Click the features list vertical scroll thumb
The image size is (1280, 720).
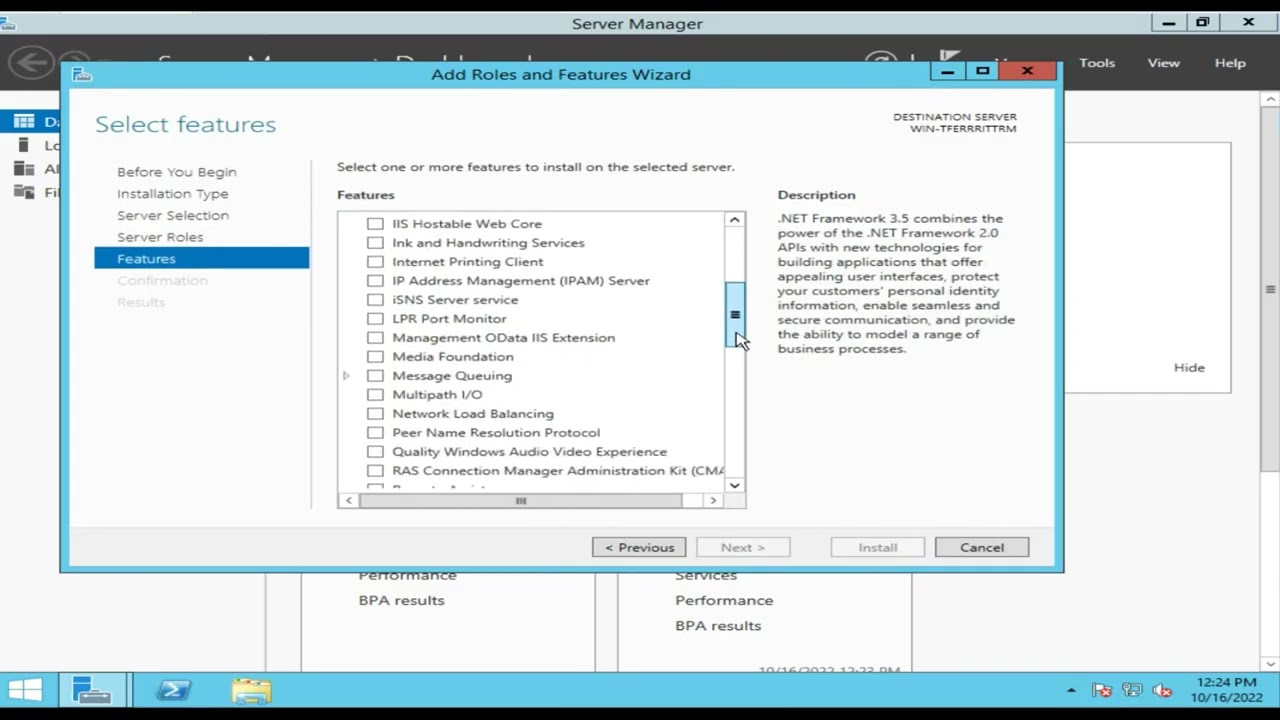coord(735,315)
